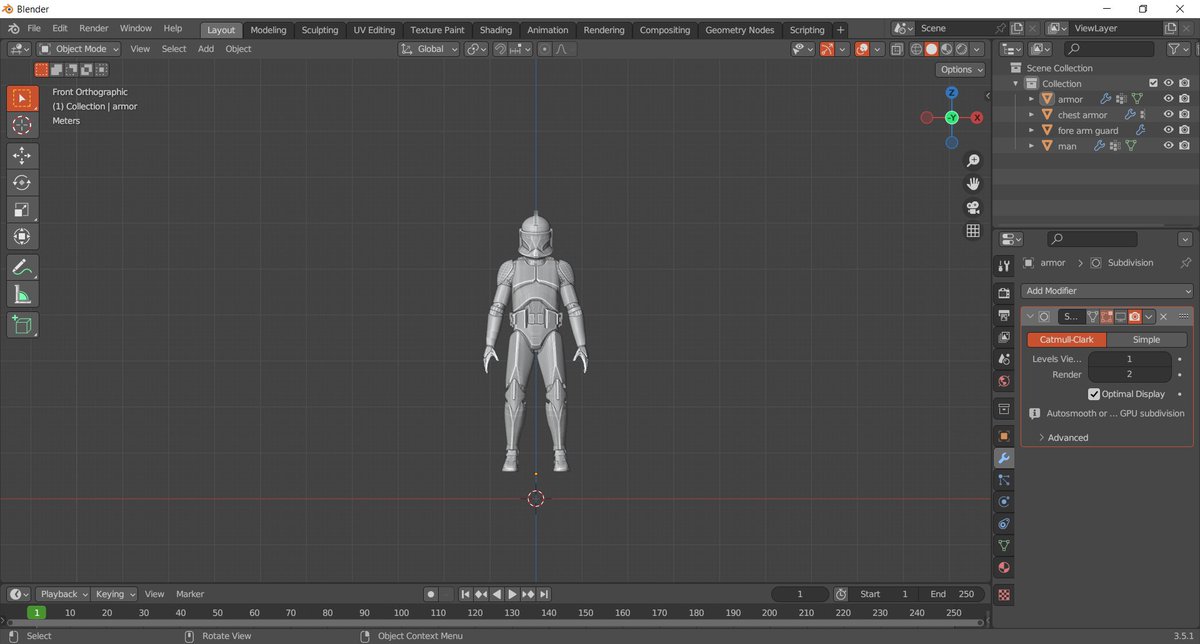Open the Add Modifier dropdown
Screen dimensions: 1200x644
click(1108, 291)
